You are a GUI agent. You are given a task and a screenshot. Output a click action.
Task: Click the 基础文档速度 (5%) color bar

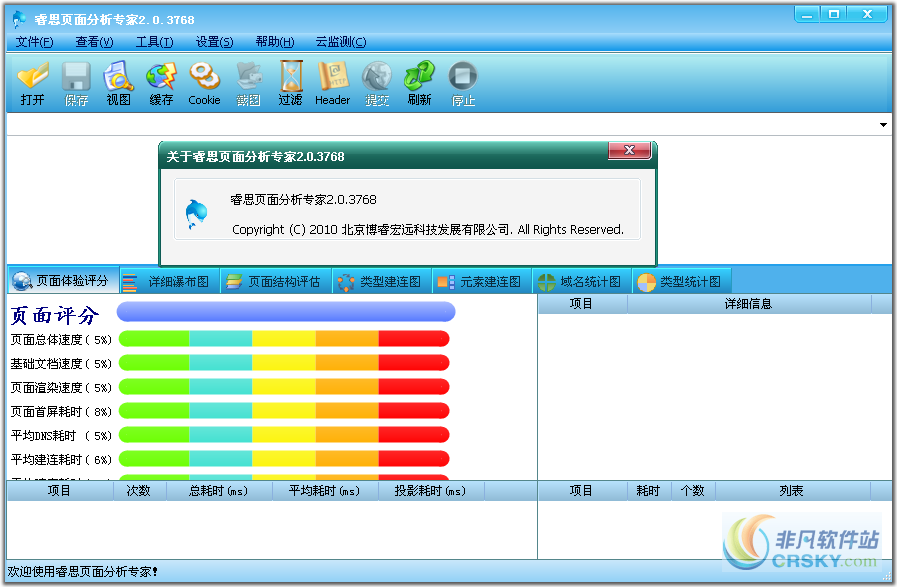pyautogui.click(x=284, y=363)
